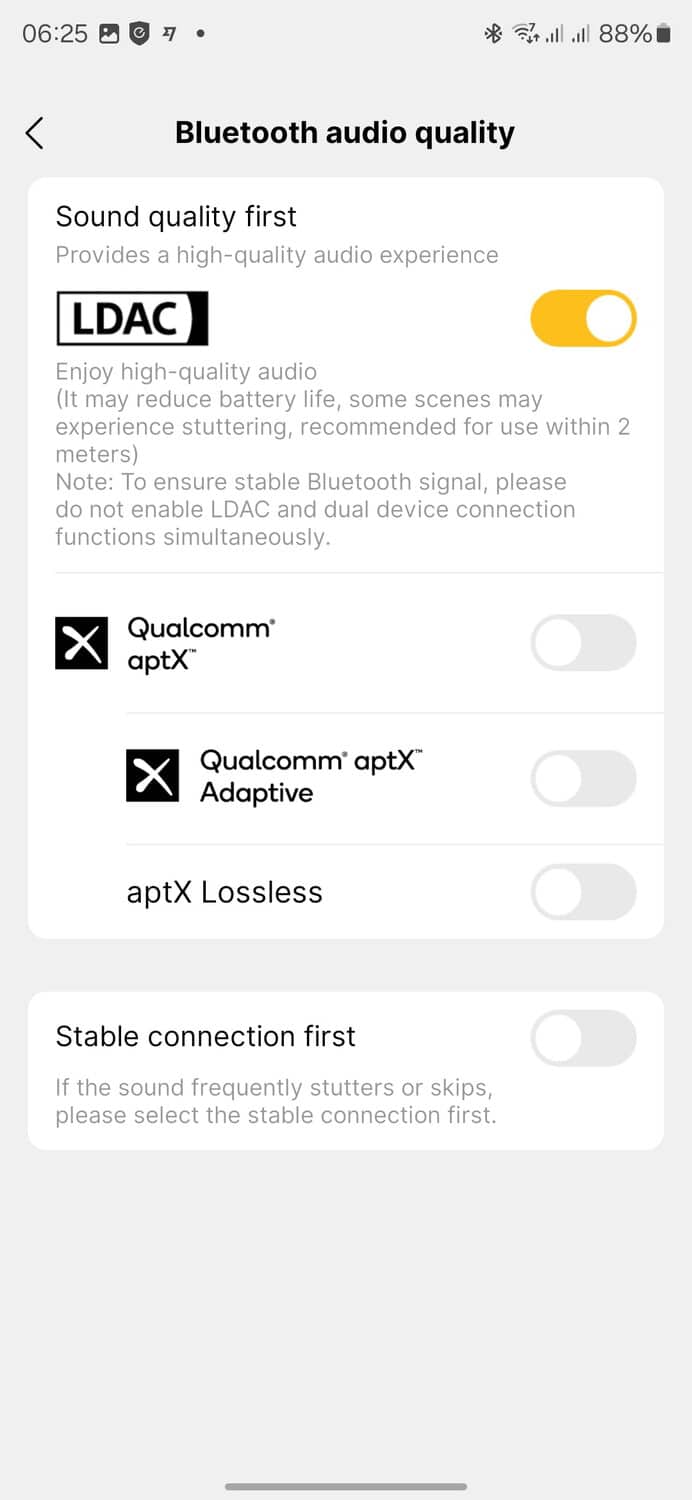692x1500 pixels.
Task: Tap the Sound quality first heading
Action: [x=176, y=217]
